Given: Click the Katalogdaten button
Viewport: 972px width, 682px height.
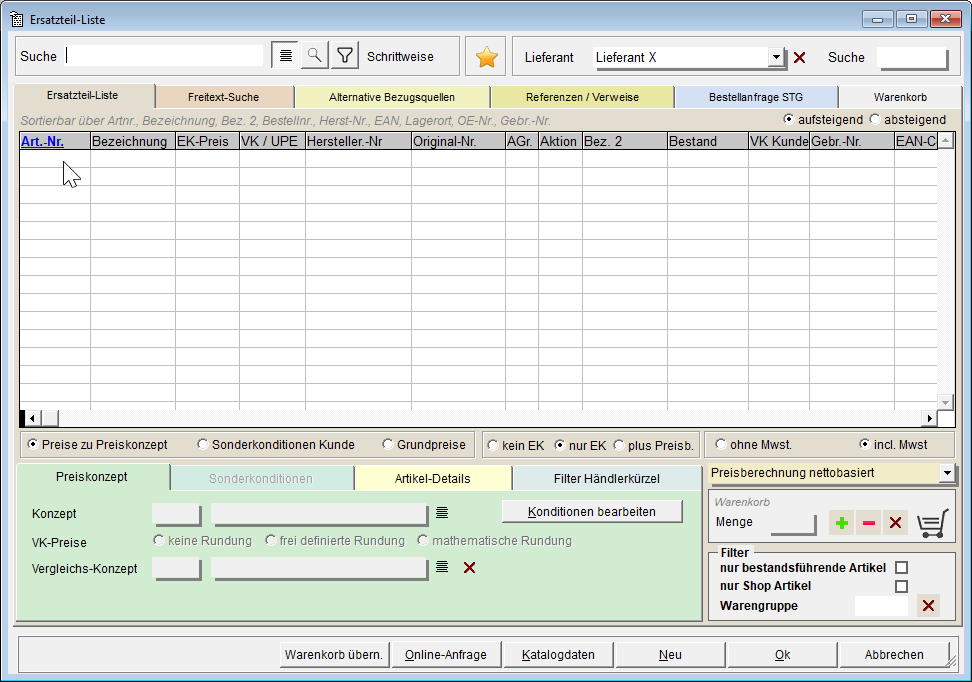Looking at the screenshot, I should tap(558, 655).
